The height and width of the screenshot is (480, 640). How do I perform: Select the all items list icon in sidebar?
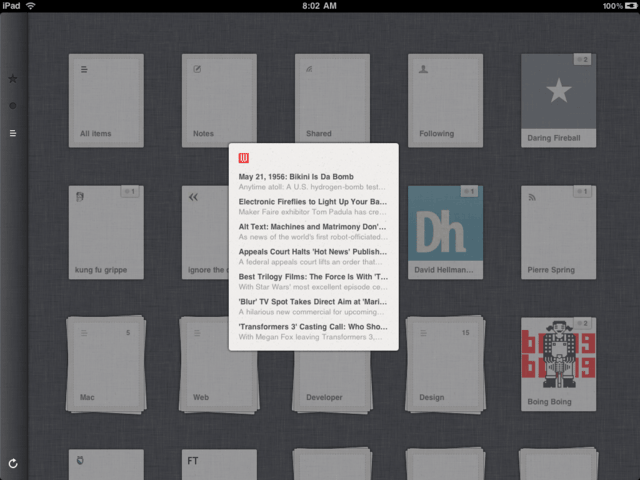[x=13, y=132]
